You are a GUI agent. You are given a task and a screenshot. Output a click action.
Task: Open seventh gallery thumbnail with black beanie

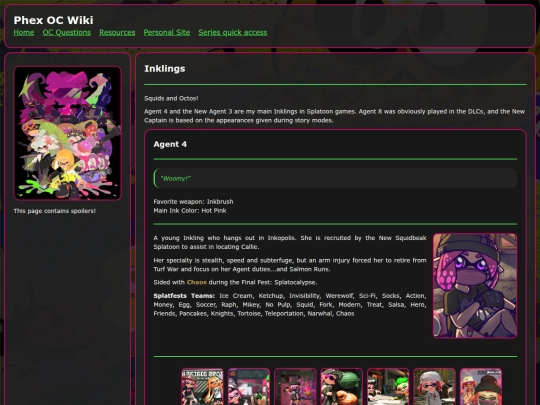(481, 386)
